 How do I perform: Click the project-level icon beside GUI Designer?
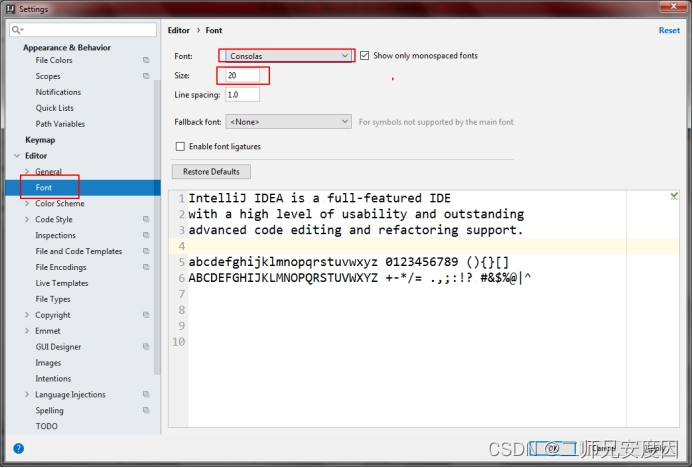(146, 346)
